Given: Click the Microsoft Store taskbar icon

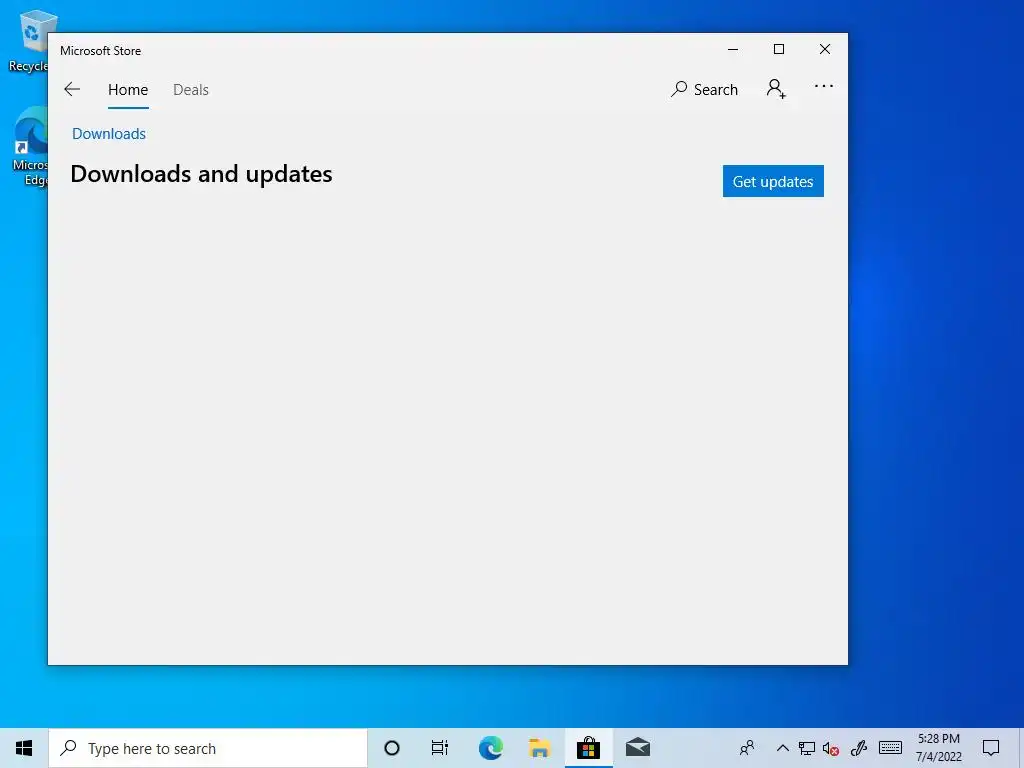Looking at the screenshot, I should pos(588,748).
